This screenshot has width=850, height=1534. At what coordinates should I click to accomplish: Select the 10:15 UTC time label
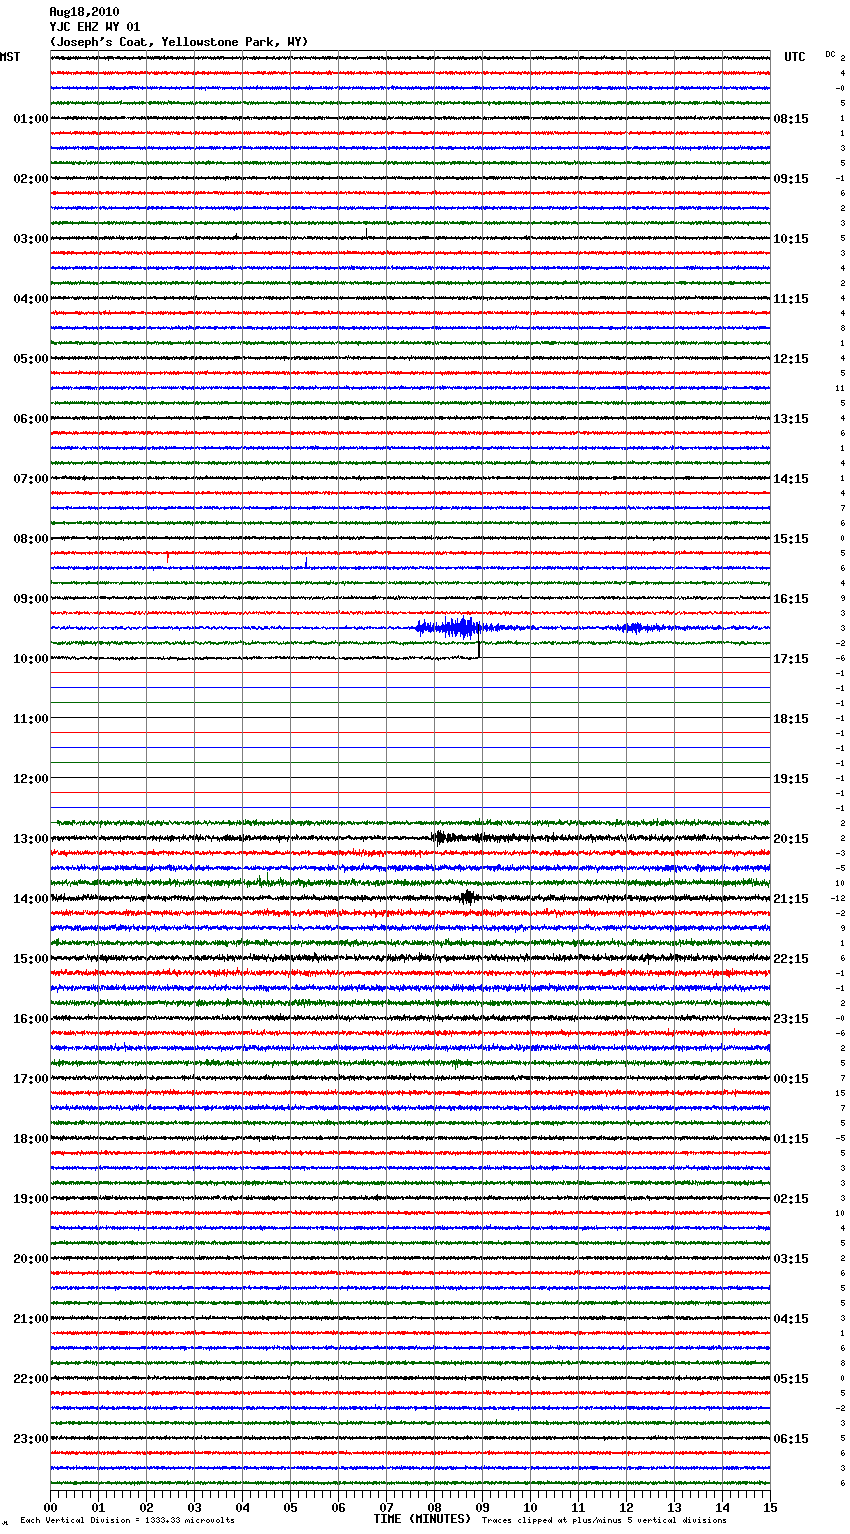(x=791, y=239)
